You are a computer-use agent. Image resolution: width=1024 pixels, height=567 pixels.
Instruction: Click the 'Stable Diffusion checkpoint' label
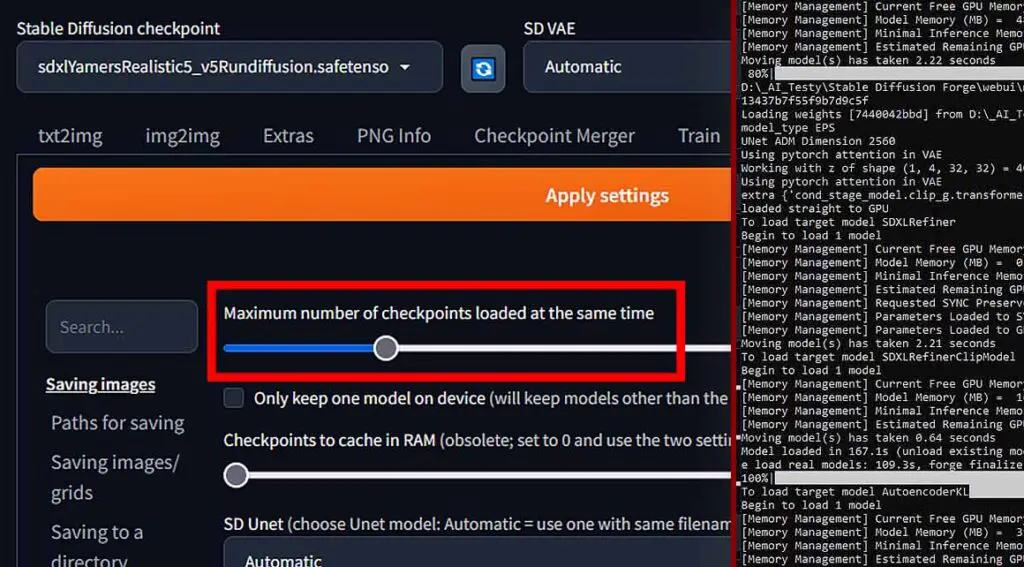point(118,29)
